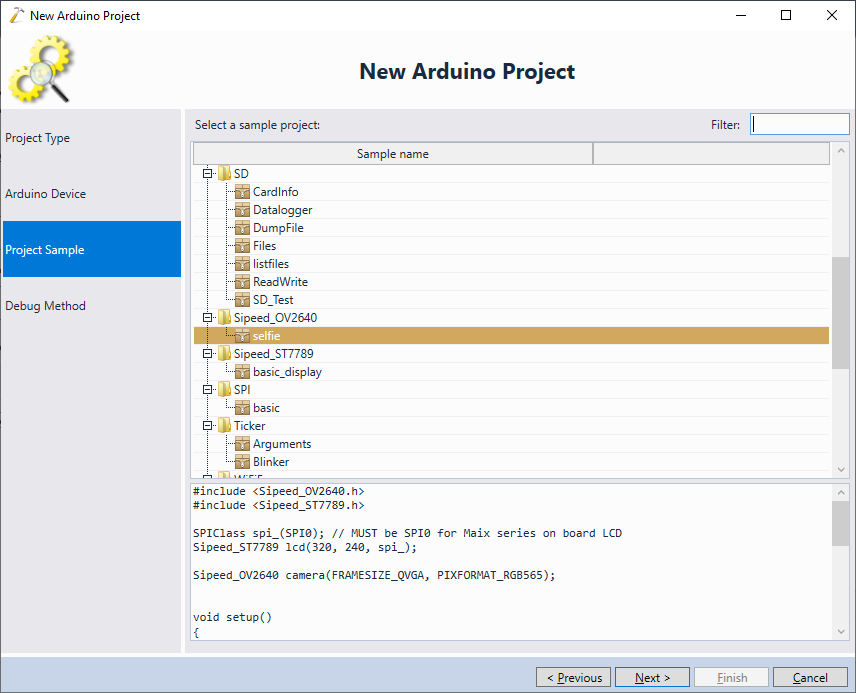The width and height of the screenshot is (856, 693).
Task: Click the Sipeed_ST7789 folder label
Action: [274, 354]
